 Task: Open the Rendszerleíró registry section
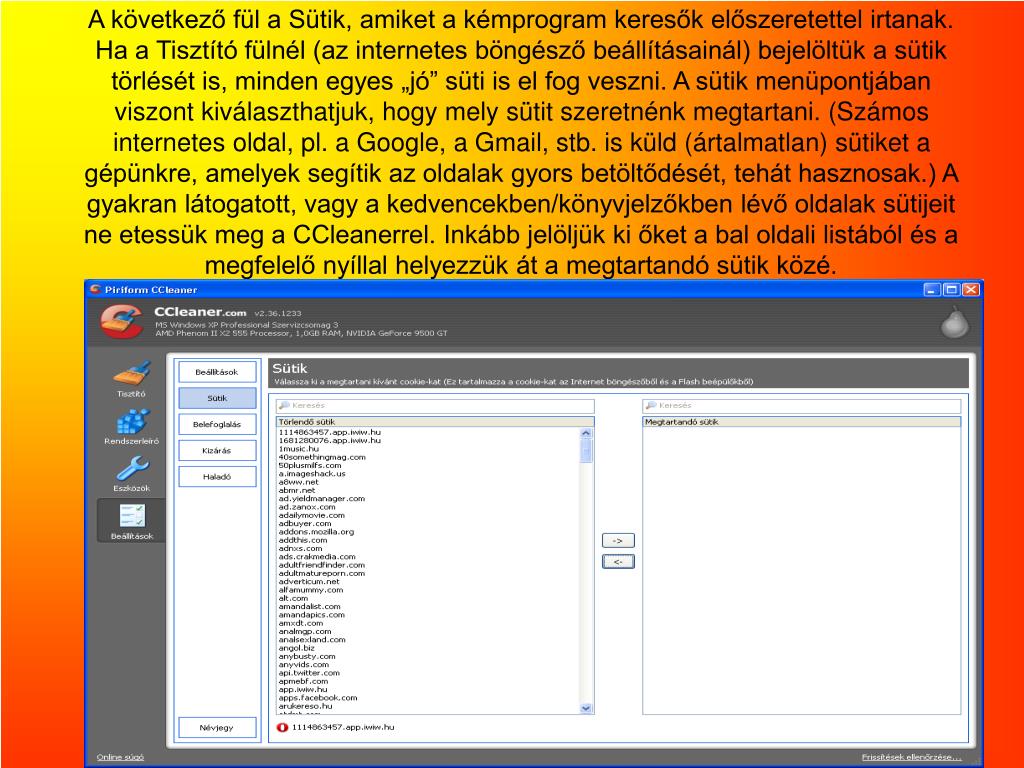131,426
